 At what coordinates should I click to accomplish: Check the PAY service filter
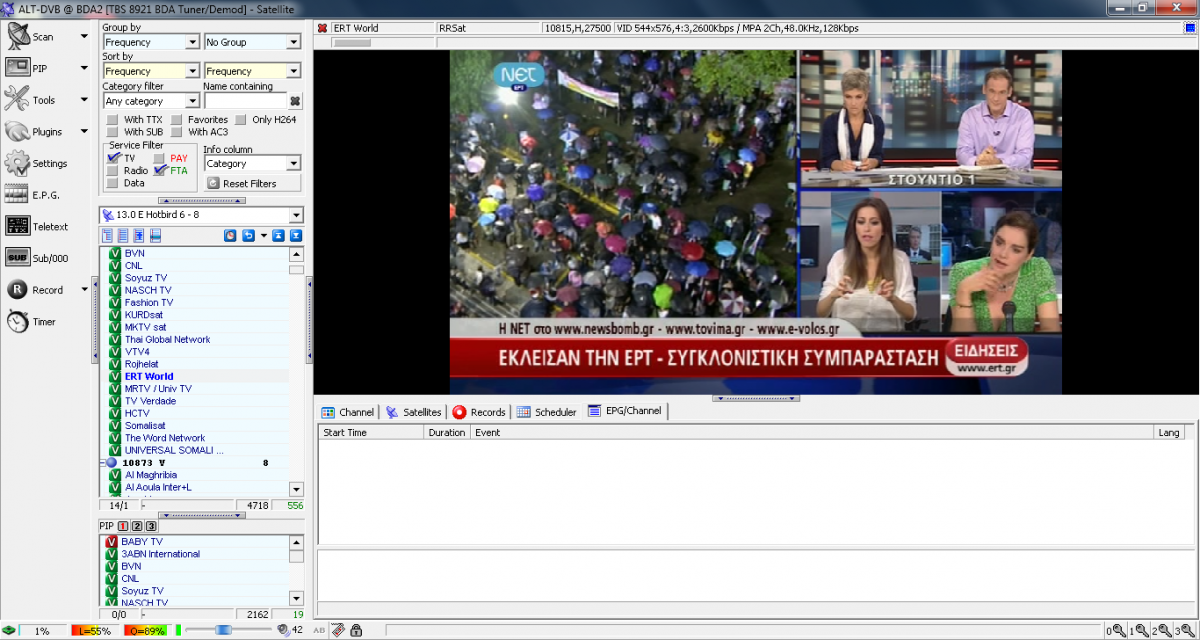tap(159, 158)
